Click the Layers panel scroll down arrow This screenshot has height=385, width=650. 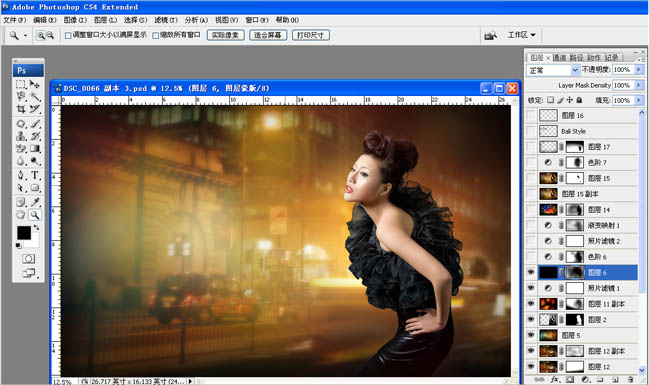(642, 370)
